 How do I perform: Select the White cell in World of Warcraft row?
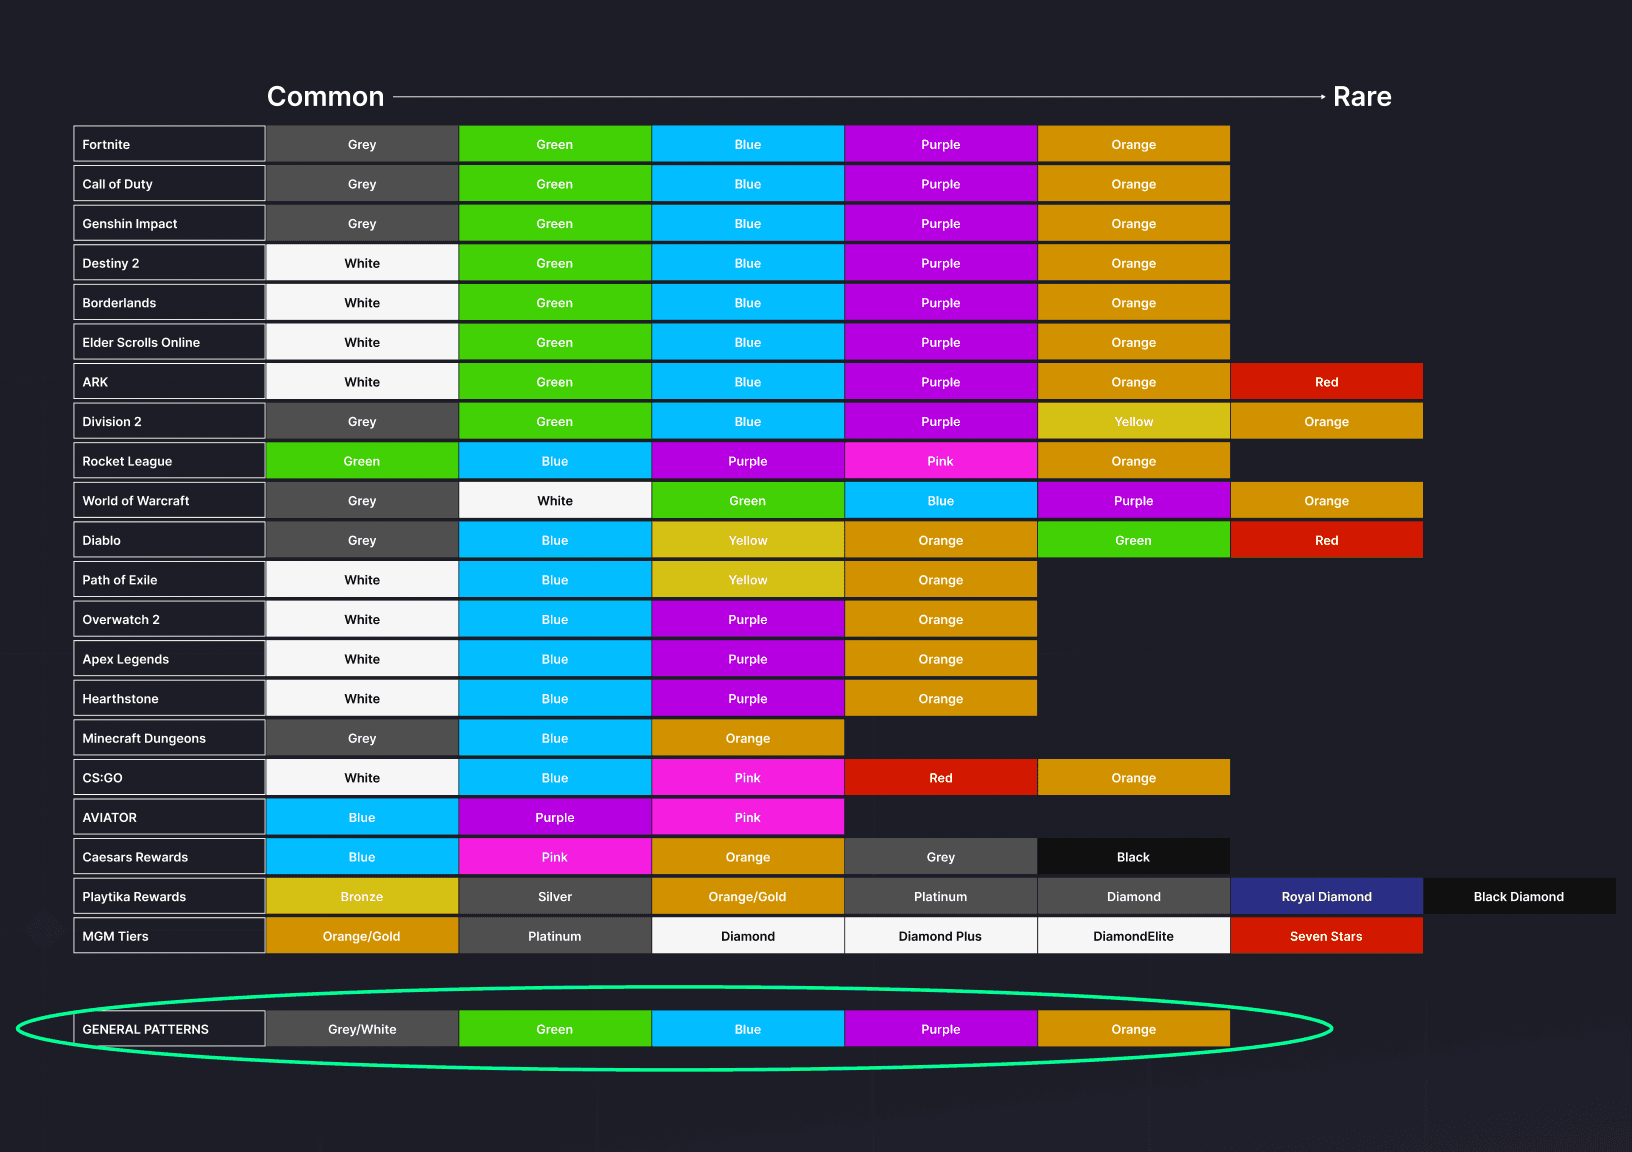[555, 501]
